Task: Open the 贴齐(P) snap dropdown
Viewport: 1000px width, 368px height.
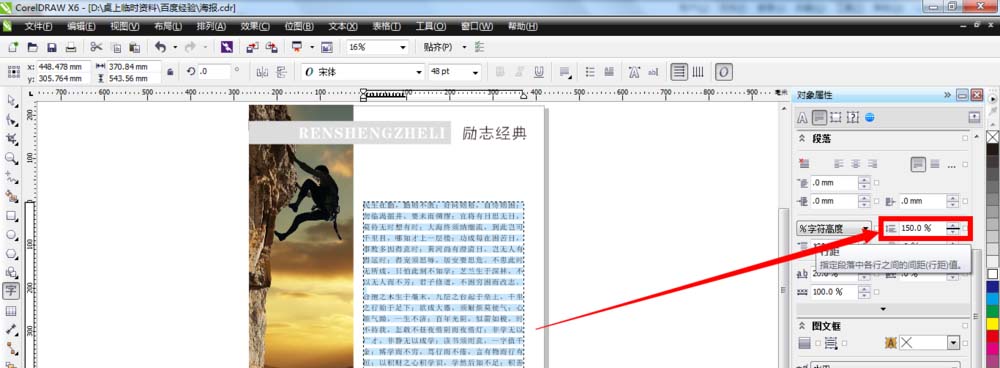Action: (x=464, y=48)
